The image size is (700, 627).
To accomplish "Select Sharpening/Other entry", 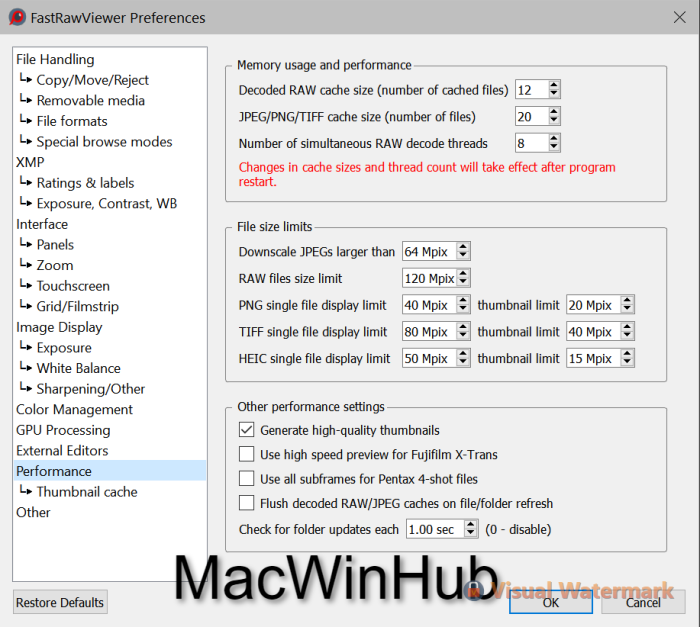I will [x=91, y=389].
